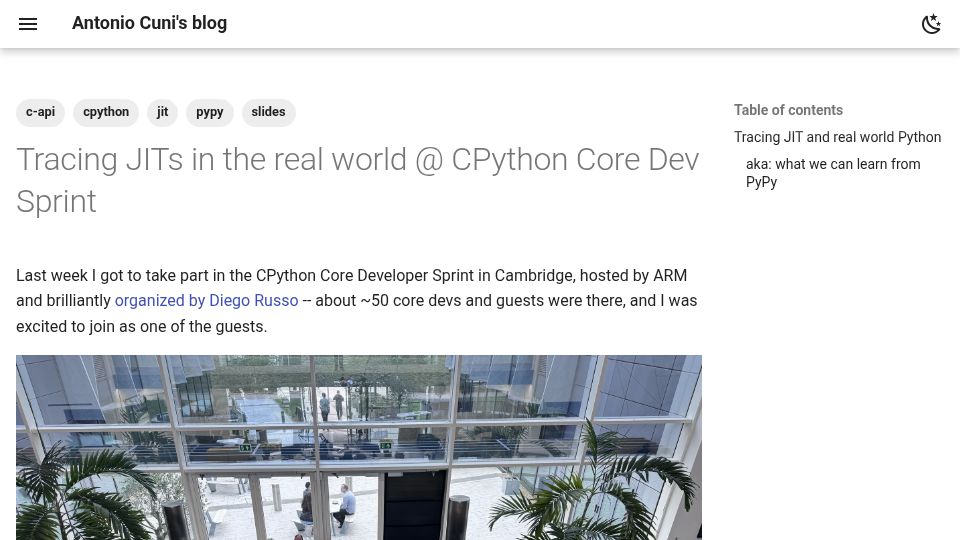Select the c-api tag
Viewport: 960px width, 540px height.
click(x=40, y=113)
